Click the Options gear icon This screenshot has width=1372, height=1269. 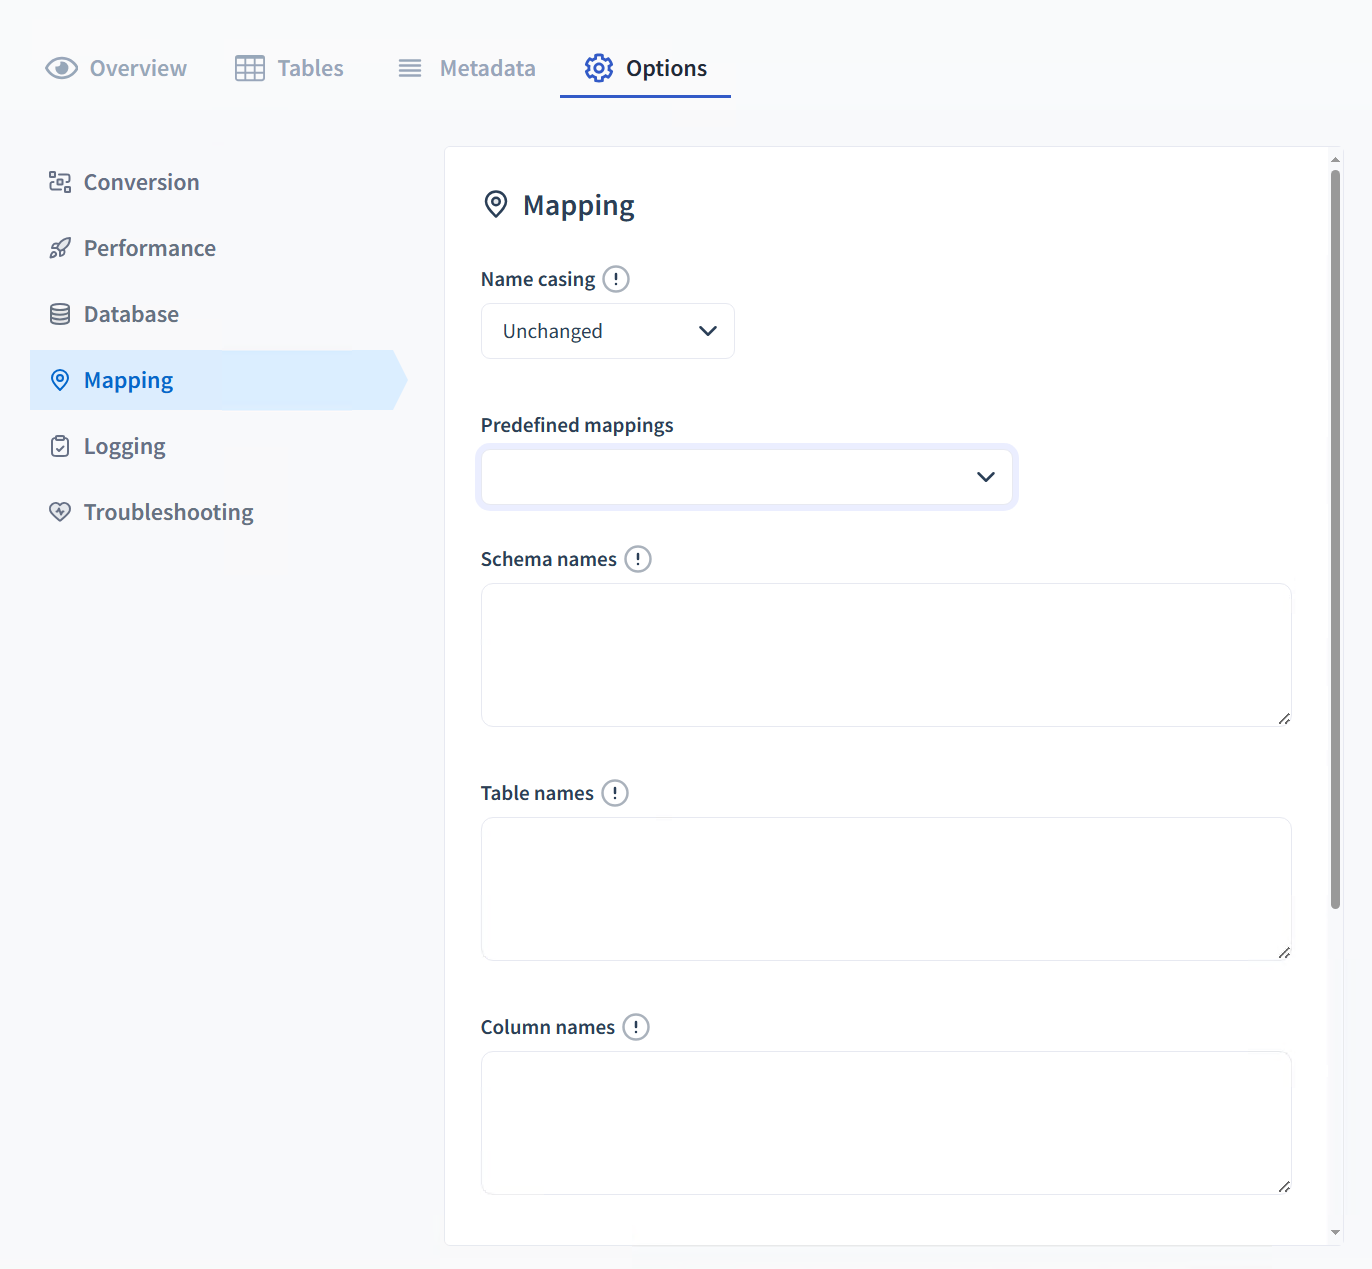tap(599, 68)
